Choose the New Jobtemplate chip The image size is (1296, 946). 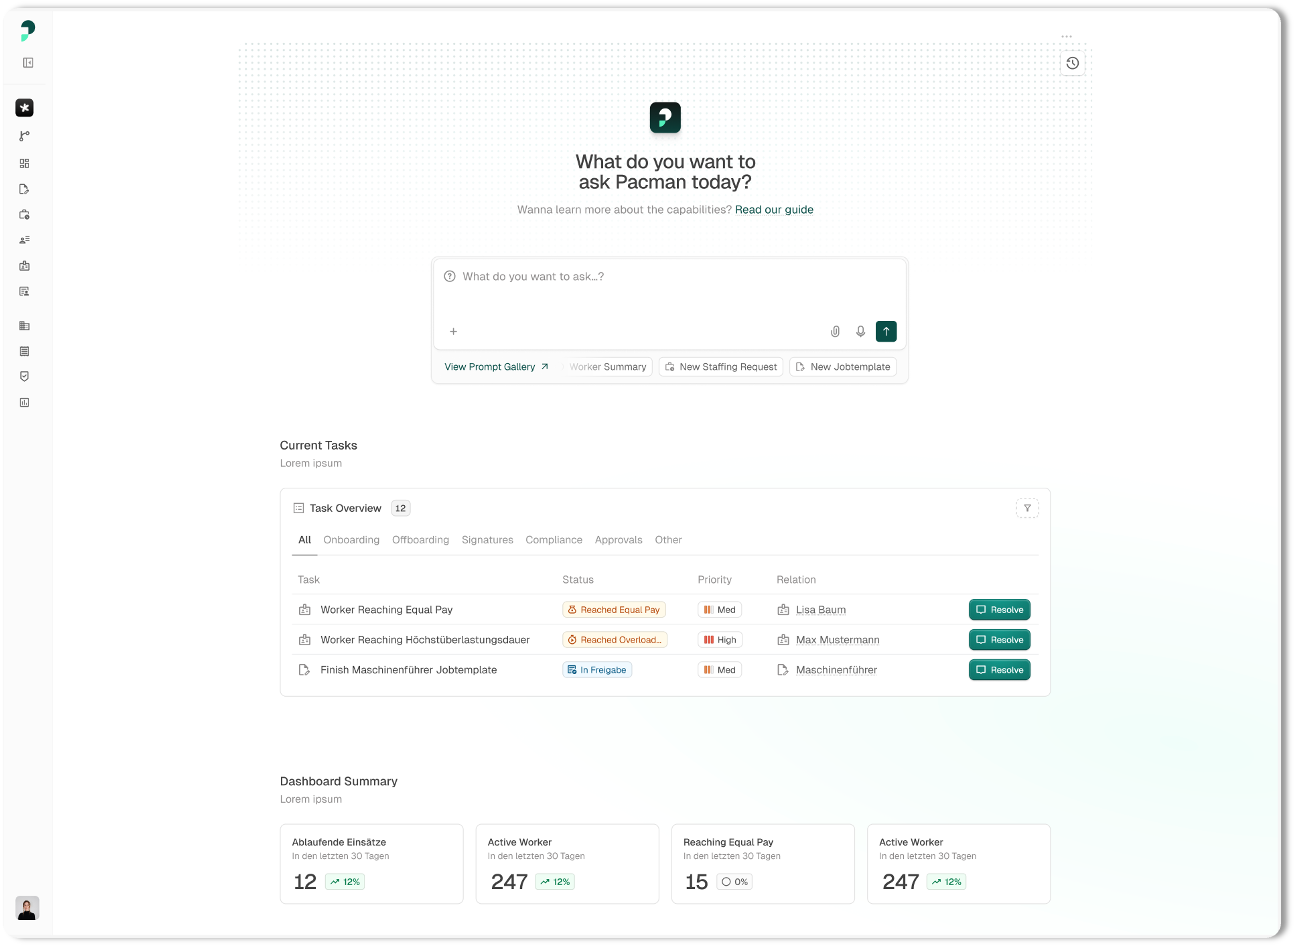click(x=843, y=367)
